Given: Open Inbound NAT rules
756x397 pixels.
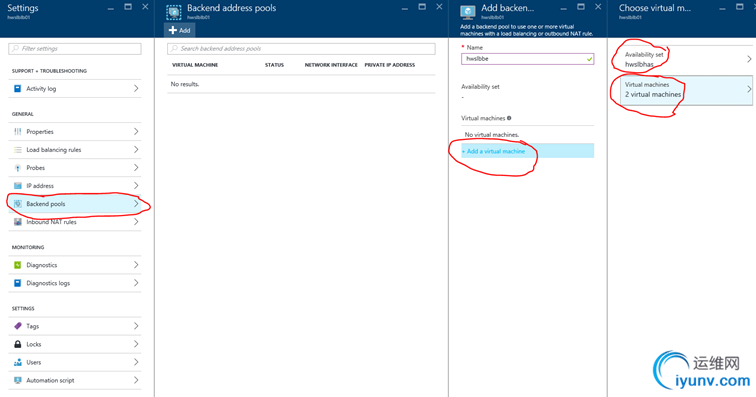Looking at the screenshot, I should coord(75,222).
